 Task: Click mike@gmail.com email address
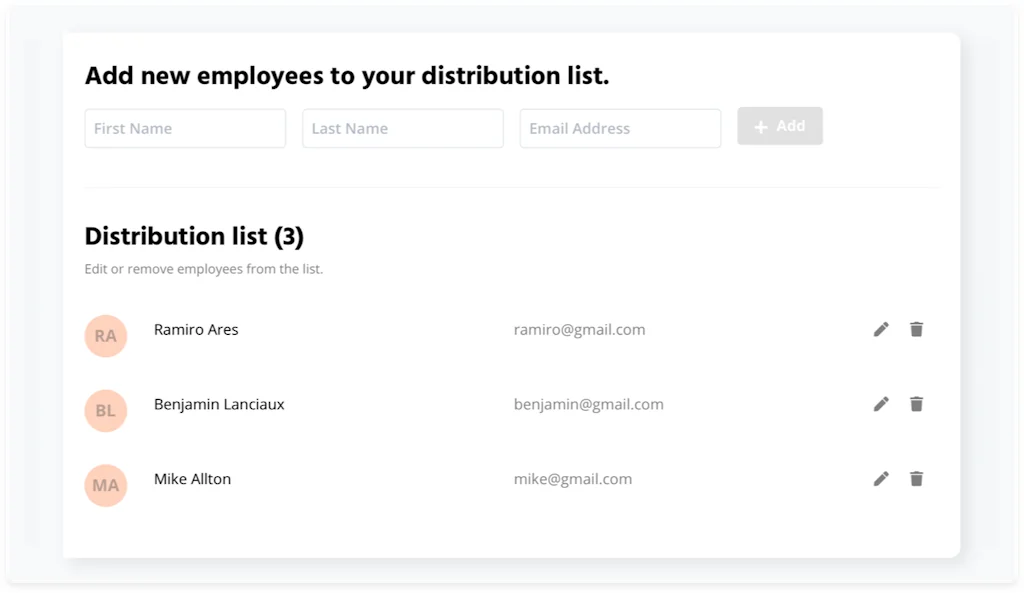tap(573, 480)
